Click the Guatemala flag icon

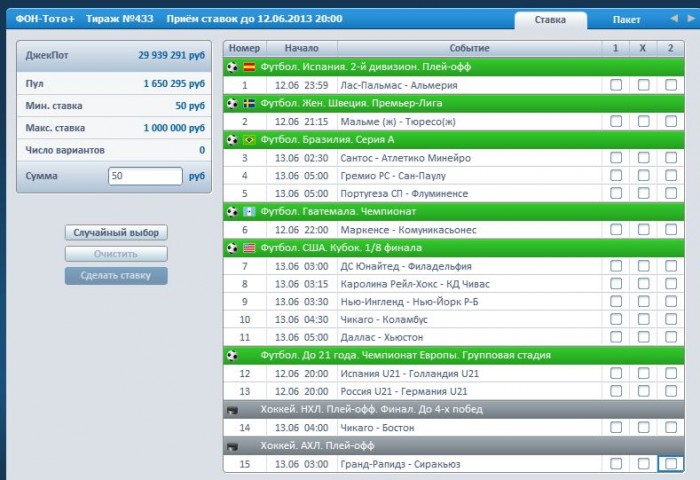pos(249,212)
